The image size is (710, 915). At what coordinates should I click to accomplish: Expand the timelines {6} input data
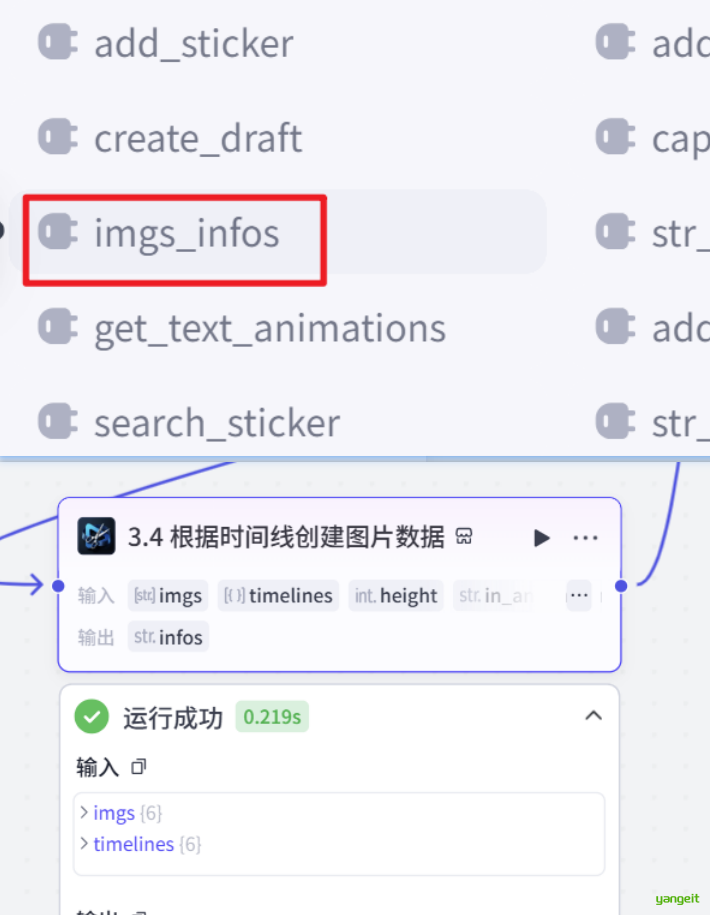point(84,844)
